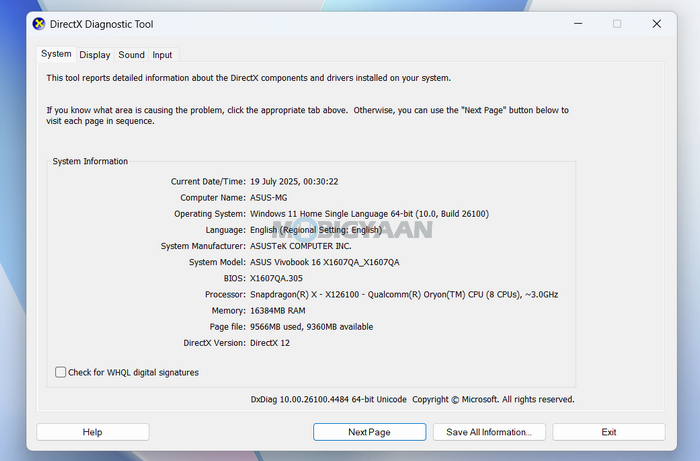
Task: Select the date value '19 July 2025, 00:30:22'
Action: click(x=294, y=182)
